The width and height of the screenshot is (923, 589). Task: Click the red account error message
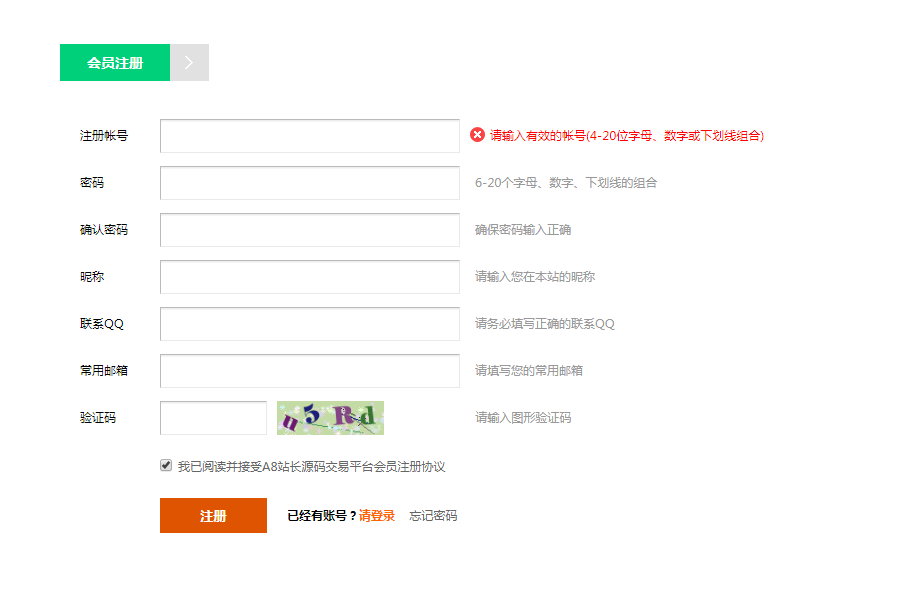627,136
